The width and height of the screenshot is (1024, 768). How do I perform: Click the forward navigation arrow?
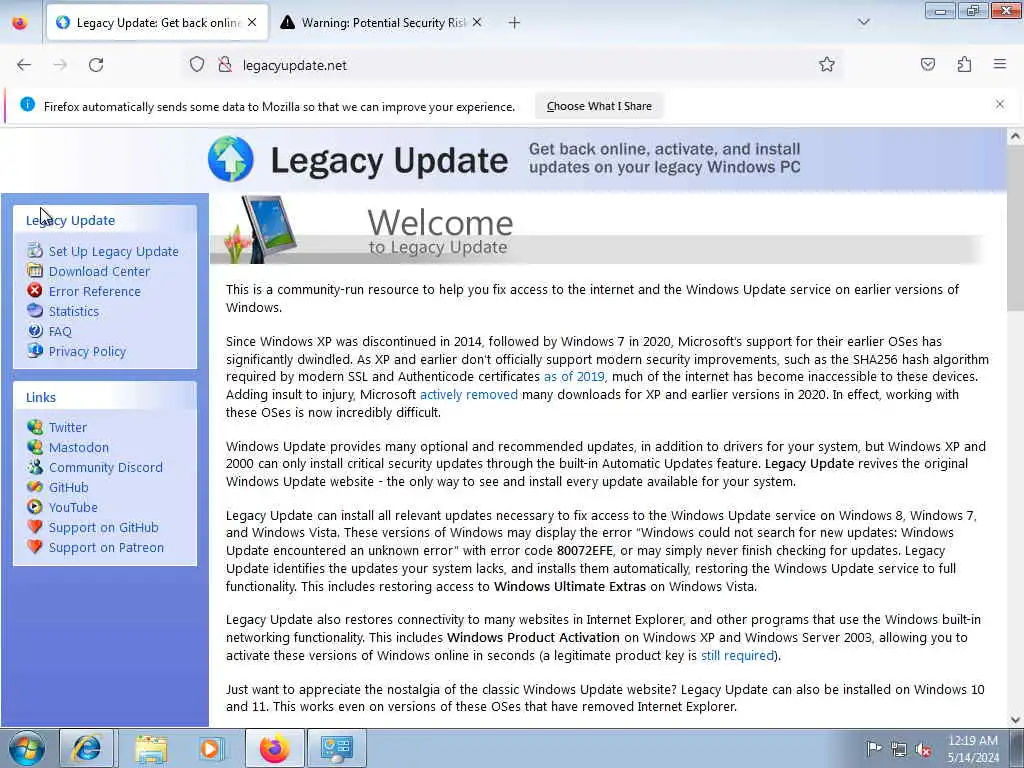(x=60, y=65)
